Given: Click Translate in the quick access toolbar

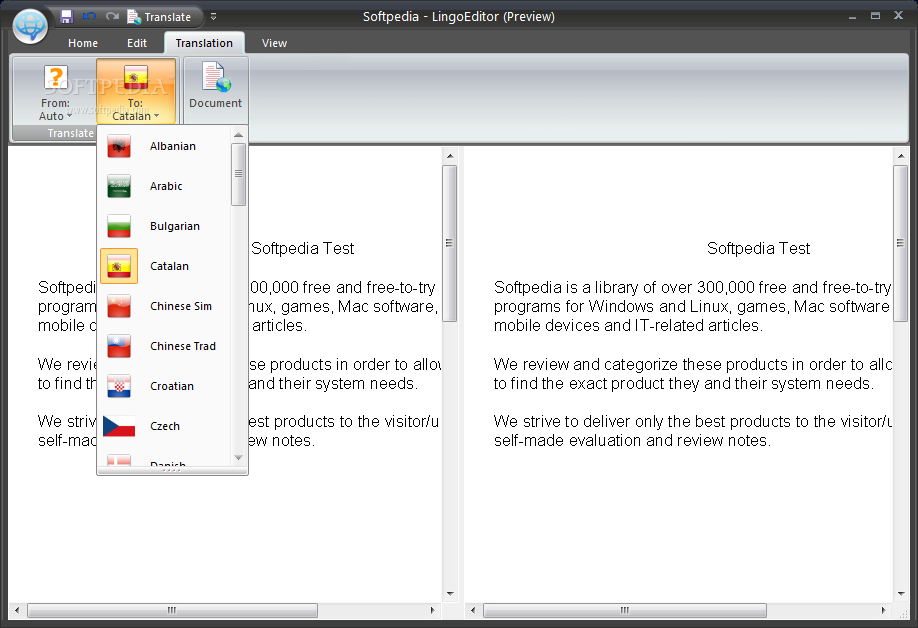Looking at the screenshot, I should tap(159, 17).
